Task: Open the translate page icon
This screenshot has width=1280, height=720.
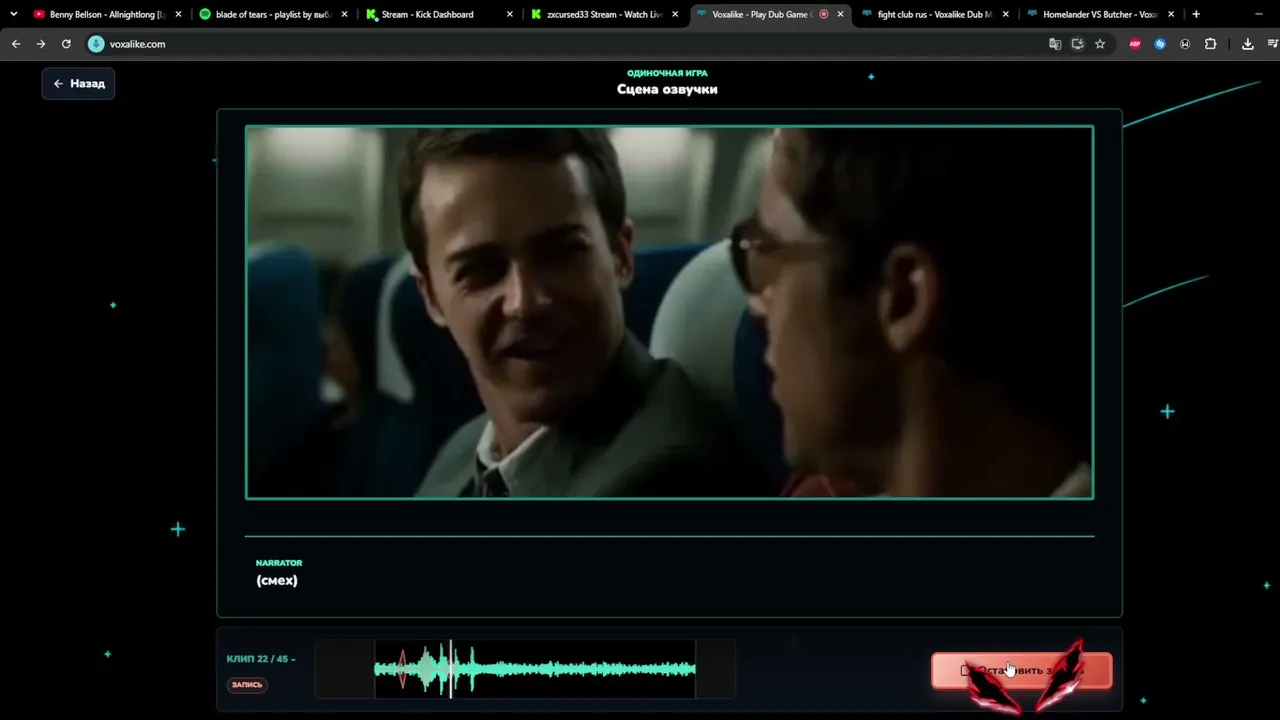Action: pyautogui.click(x=1055, y=44)
